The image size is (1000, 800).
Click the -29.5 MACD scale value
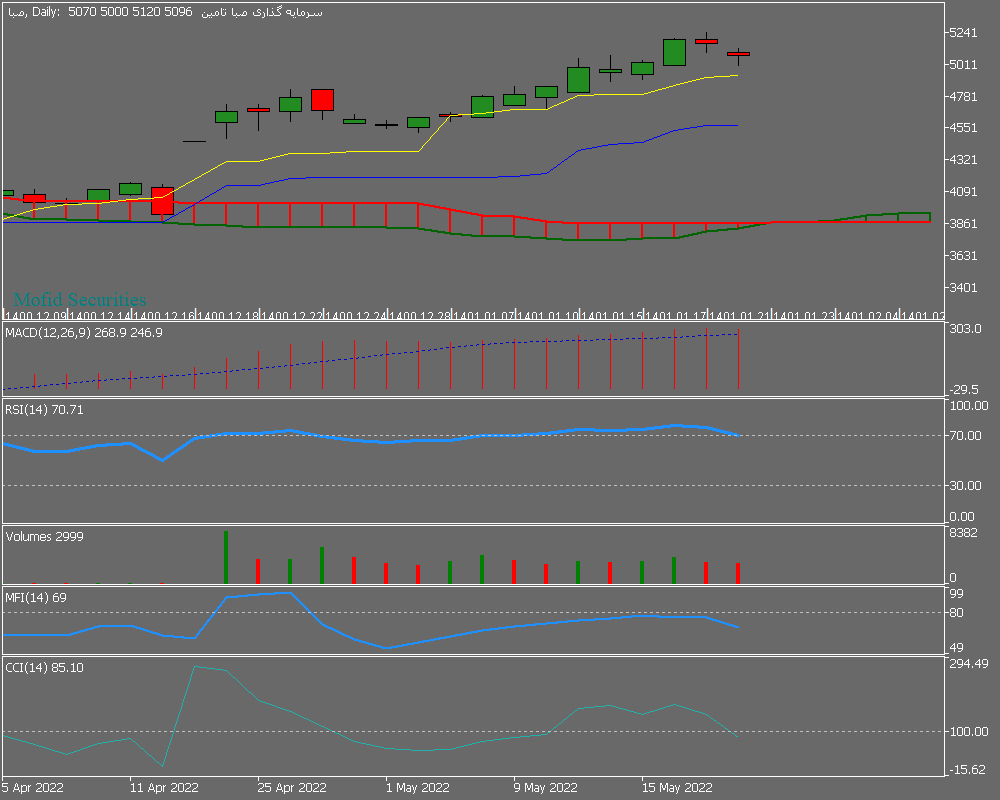click(964, 390)
